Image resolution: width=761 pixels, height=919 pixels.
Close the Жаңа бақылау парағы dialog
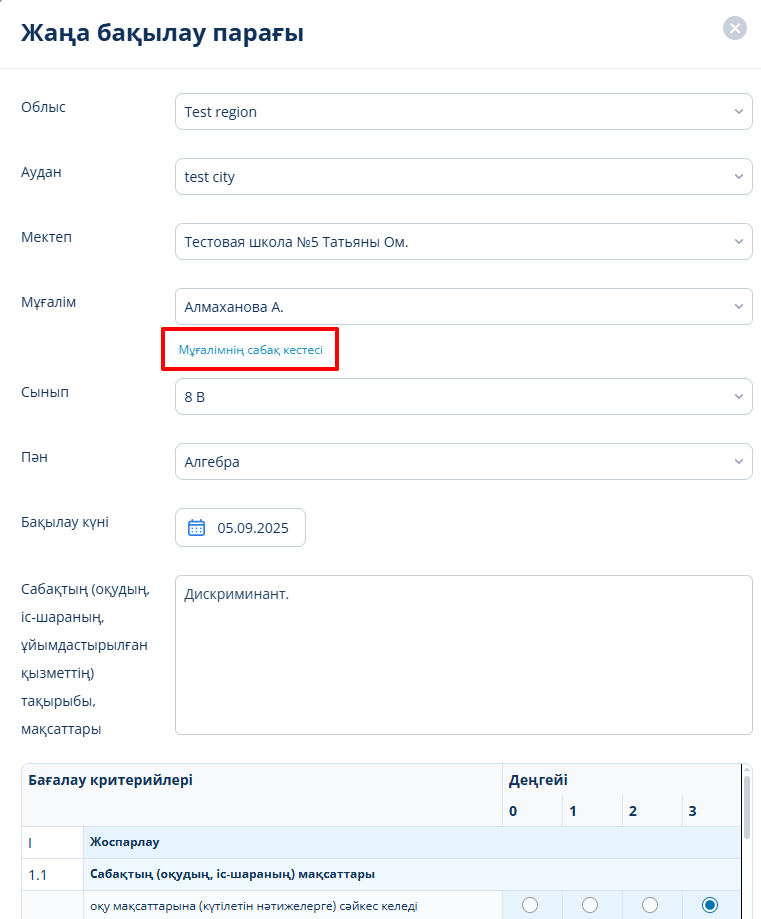click(735, 28)
